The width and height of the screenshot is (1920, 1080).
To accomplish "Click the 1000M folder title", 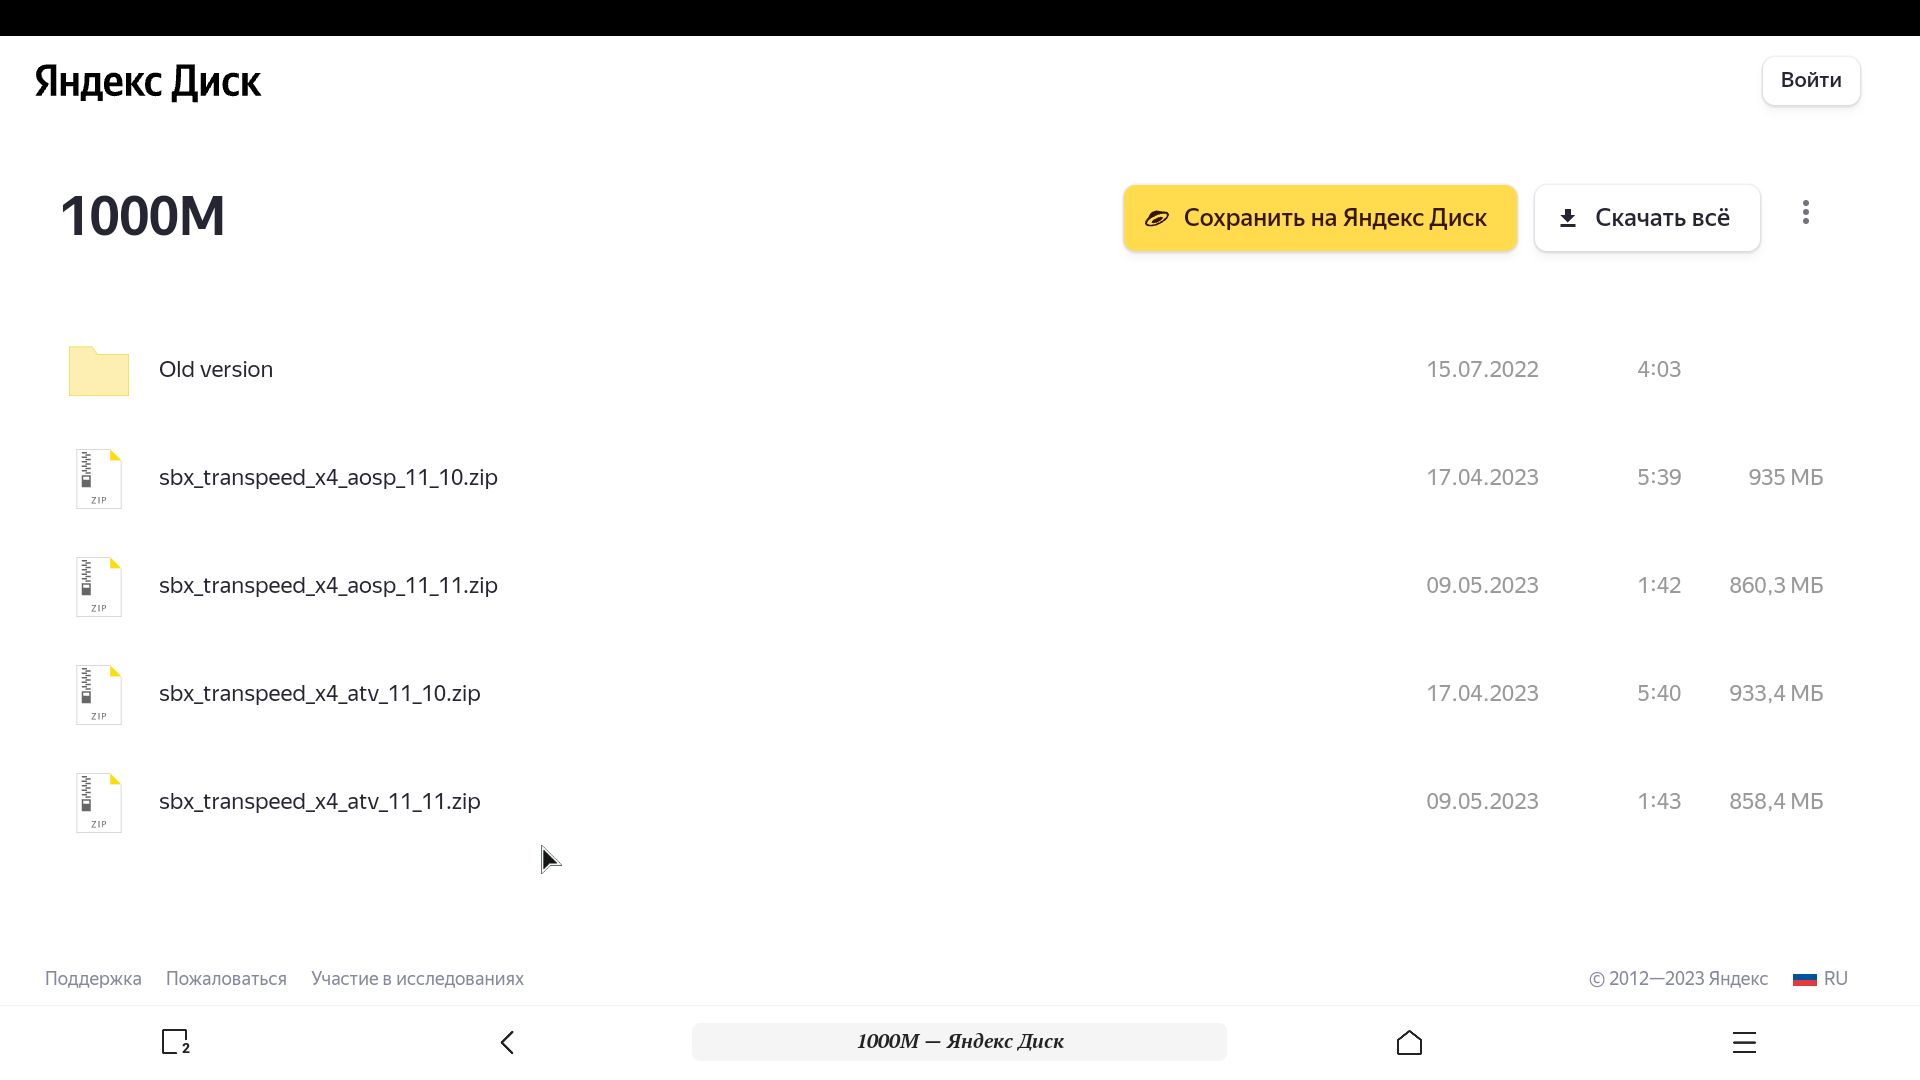I will pyautogui.click(x=143, y=216).
